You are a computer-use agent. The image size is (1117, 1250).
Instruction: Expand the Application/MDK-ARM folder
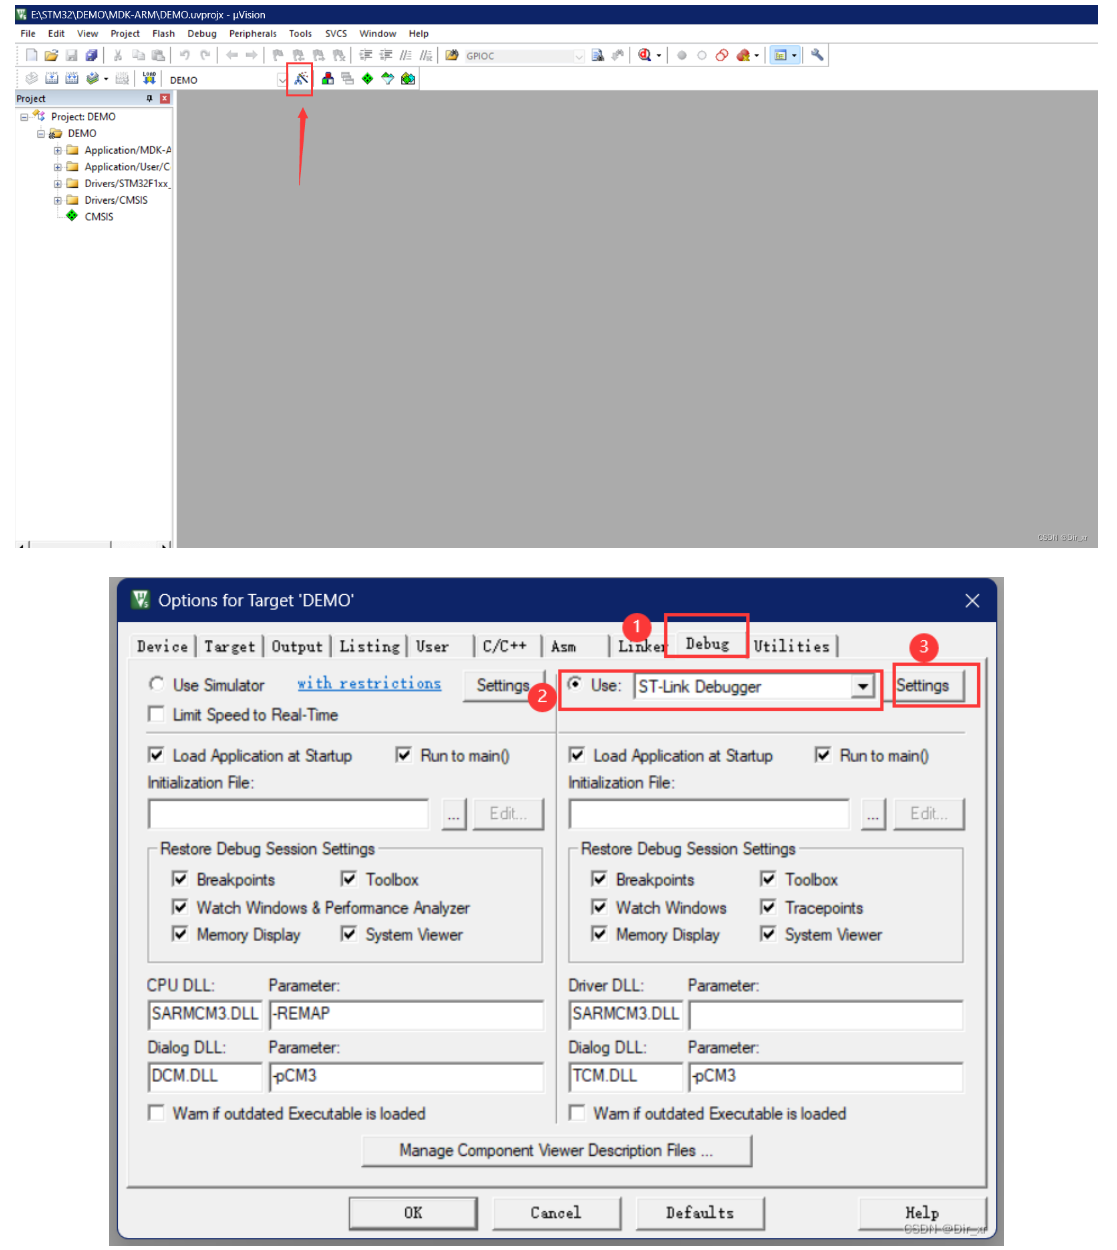pos(57,150)
